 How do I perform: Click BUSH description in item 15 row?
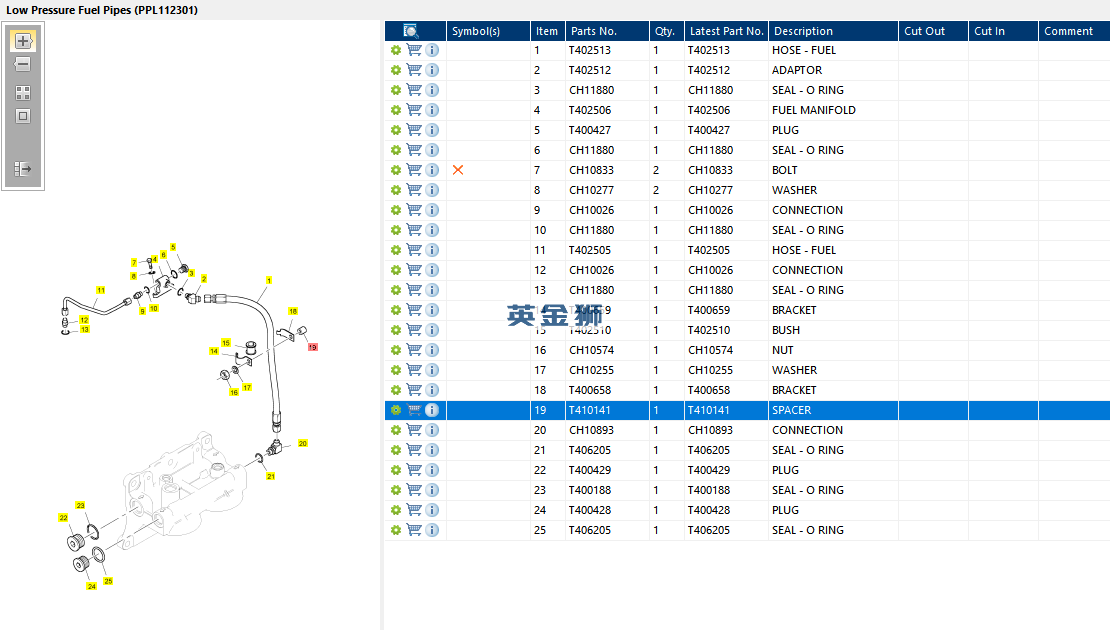coord(786,330)
